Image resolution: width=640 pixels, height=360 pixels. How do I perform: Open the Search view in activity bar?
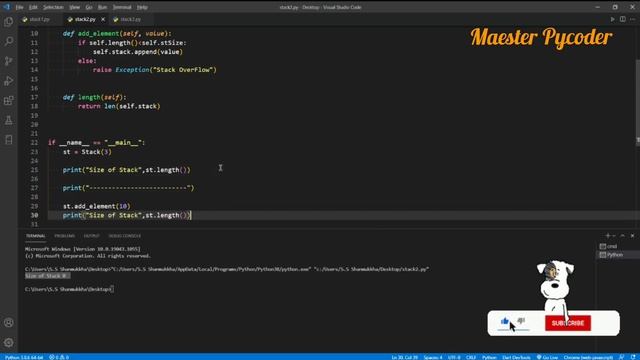pyautogui.click(x=9, y=41)
